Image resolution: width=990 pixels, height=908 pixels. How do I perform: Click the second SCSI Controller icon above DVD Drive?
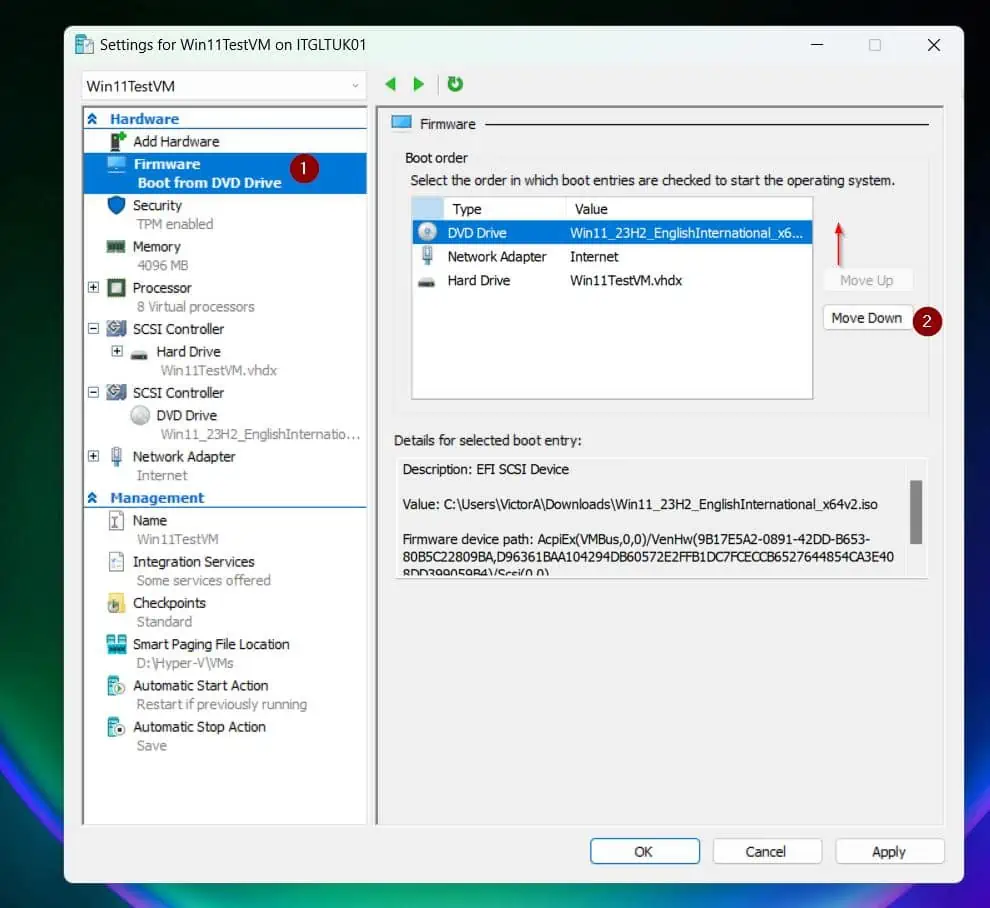(x=116, y=392)
